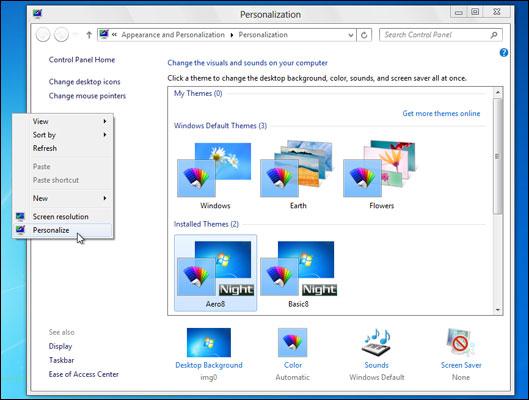Viewport: 529px width, 400px height.
Task: Select the Basic8 installed theme
Action: (299, 273)
